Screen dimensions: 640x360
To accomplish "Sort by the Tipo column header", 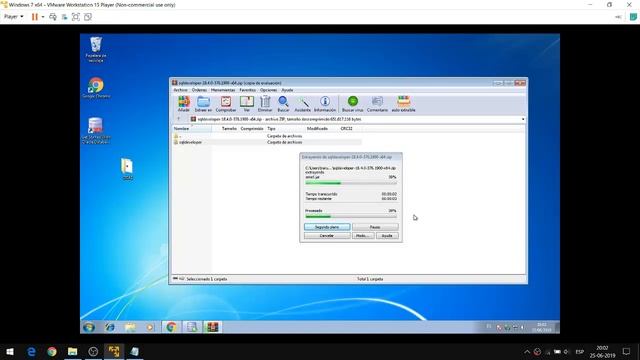I will pyautogui.click(x=285, y=129).
